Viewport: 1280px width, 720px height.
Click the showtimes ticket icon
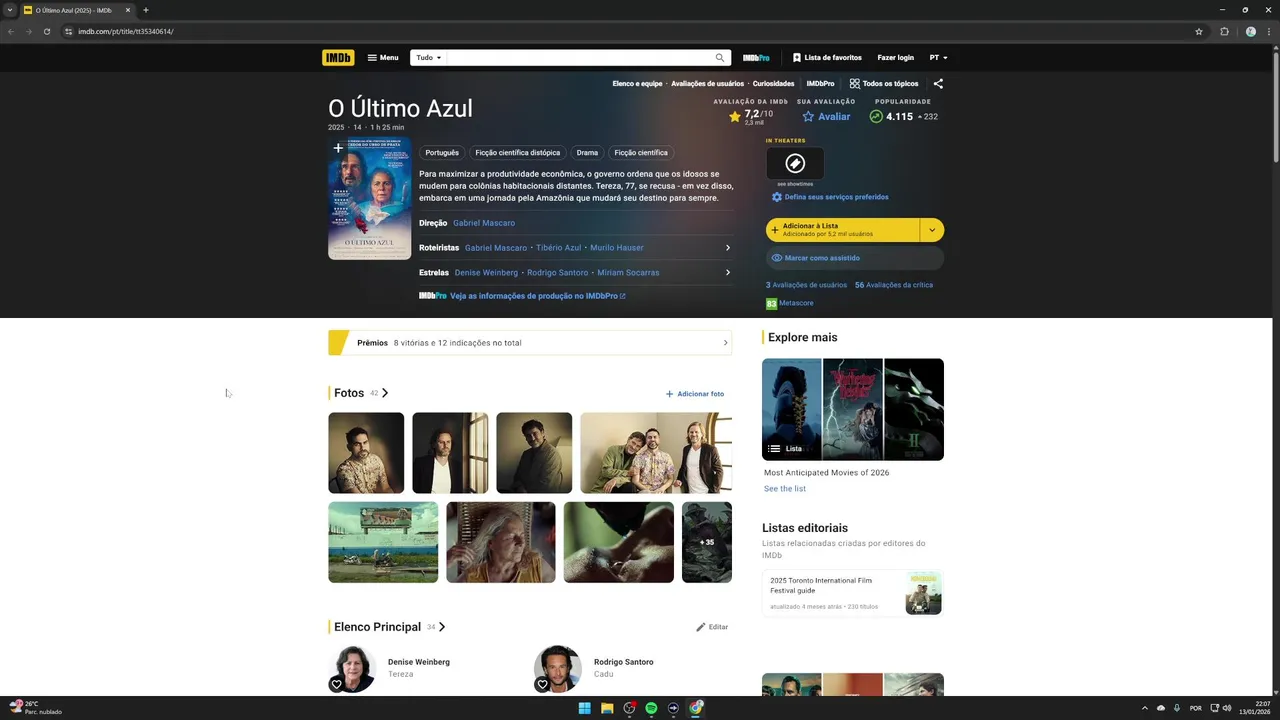[x=795, y=163]
